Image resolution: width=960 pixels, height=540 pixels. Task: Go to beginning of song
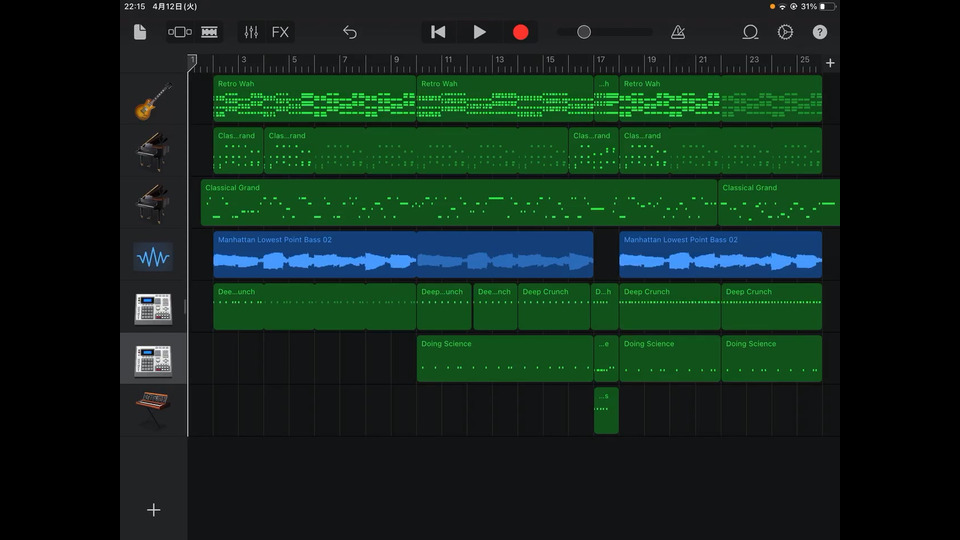[438, 32]
